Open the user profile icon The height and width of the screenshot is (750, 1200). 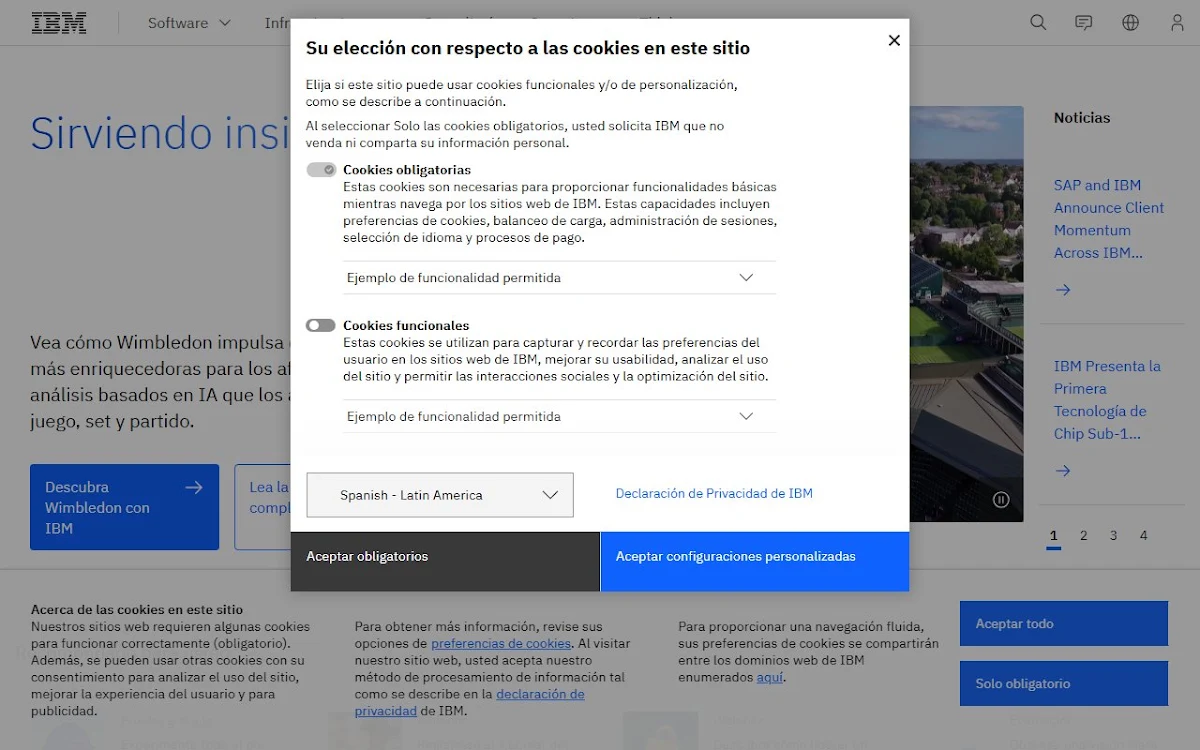click(x=1177, y=22)
